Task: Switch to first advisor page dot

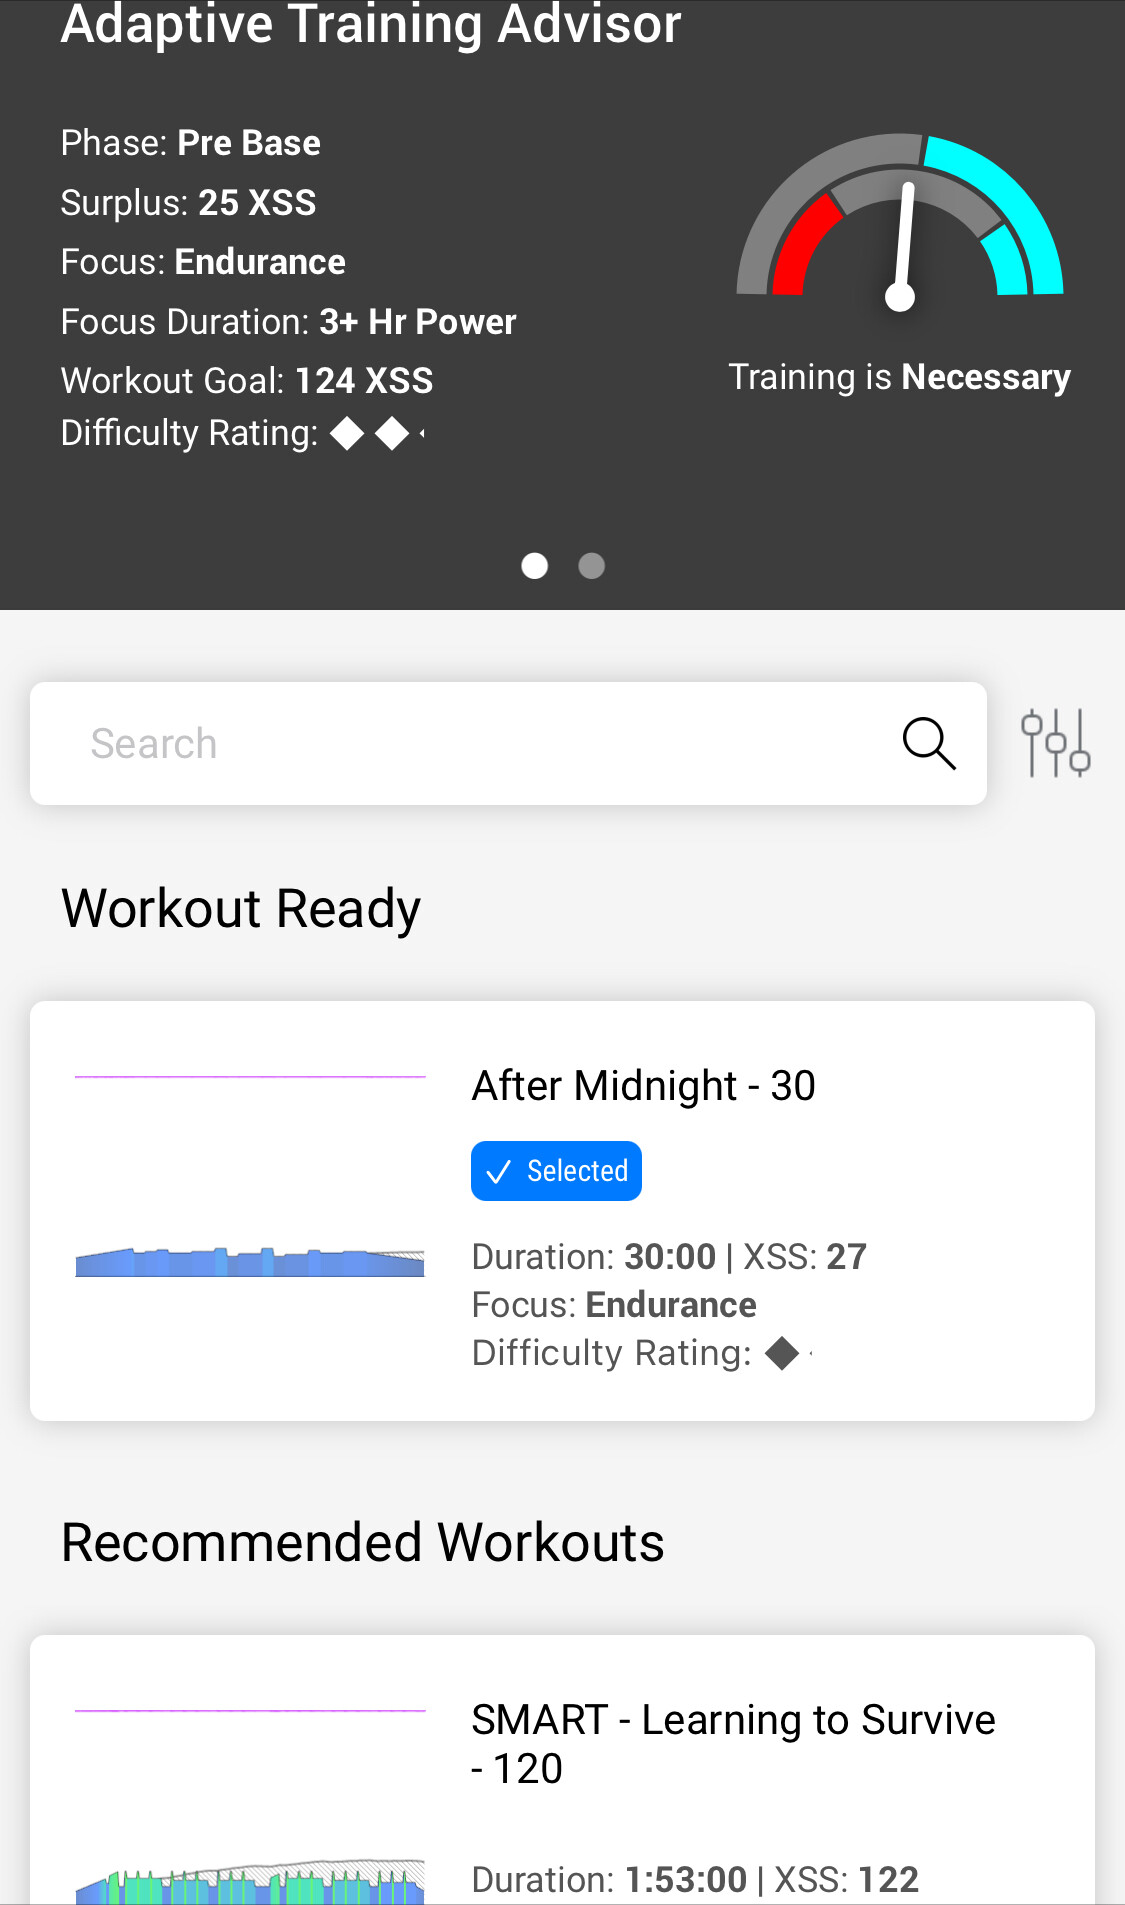Action: 535,566
